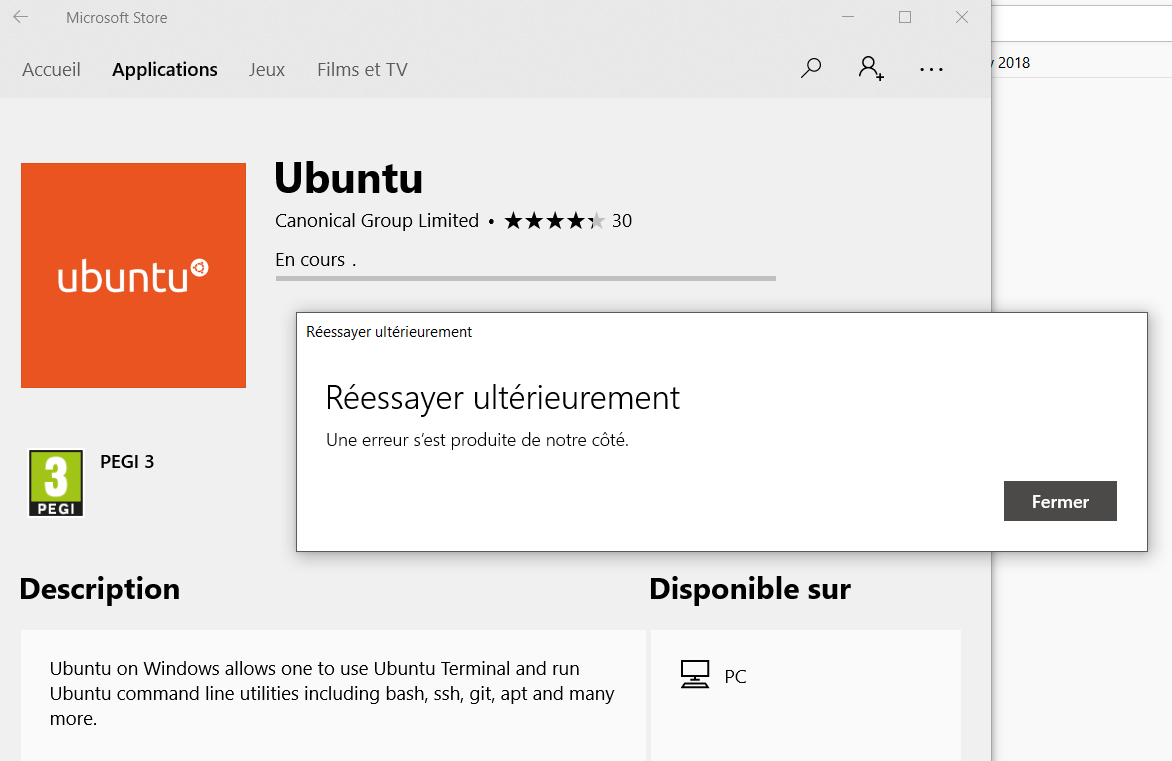1172x761 pixels.
Task: Click the orange Ubuntu app logo
Action: 133,275
